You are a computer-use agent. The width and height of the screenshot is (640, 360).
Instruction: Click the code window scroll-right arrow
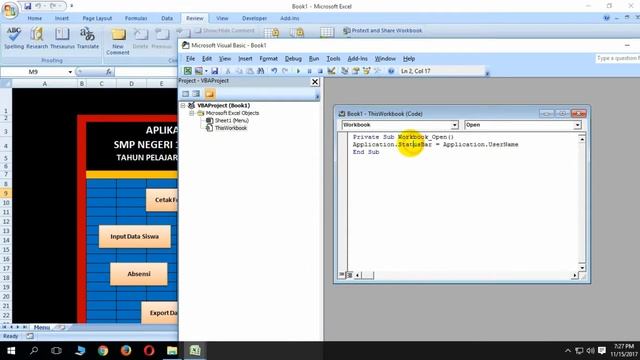click(x=574, y=276)
